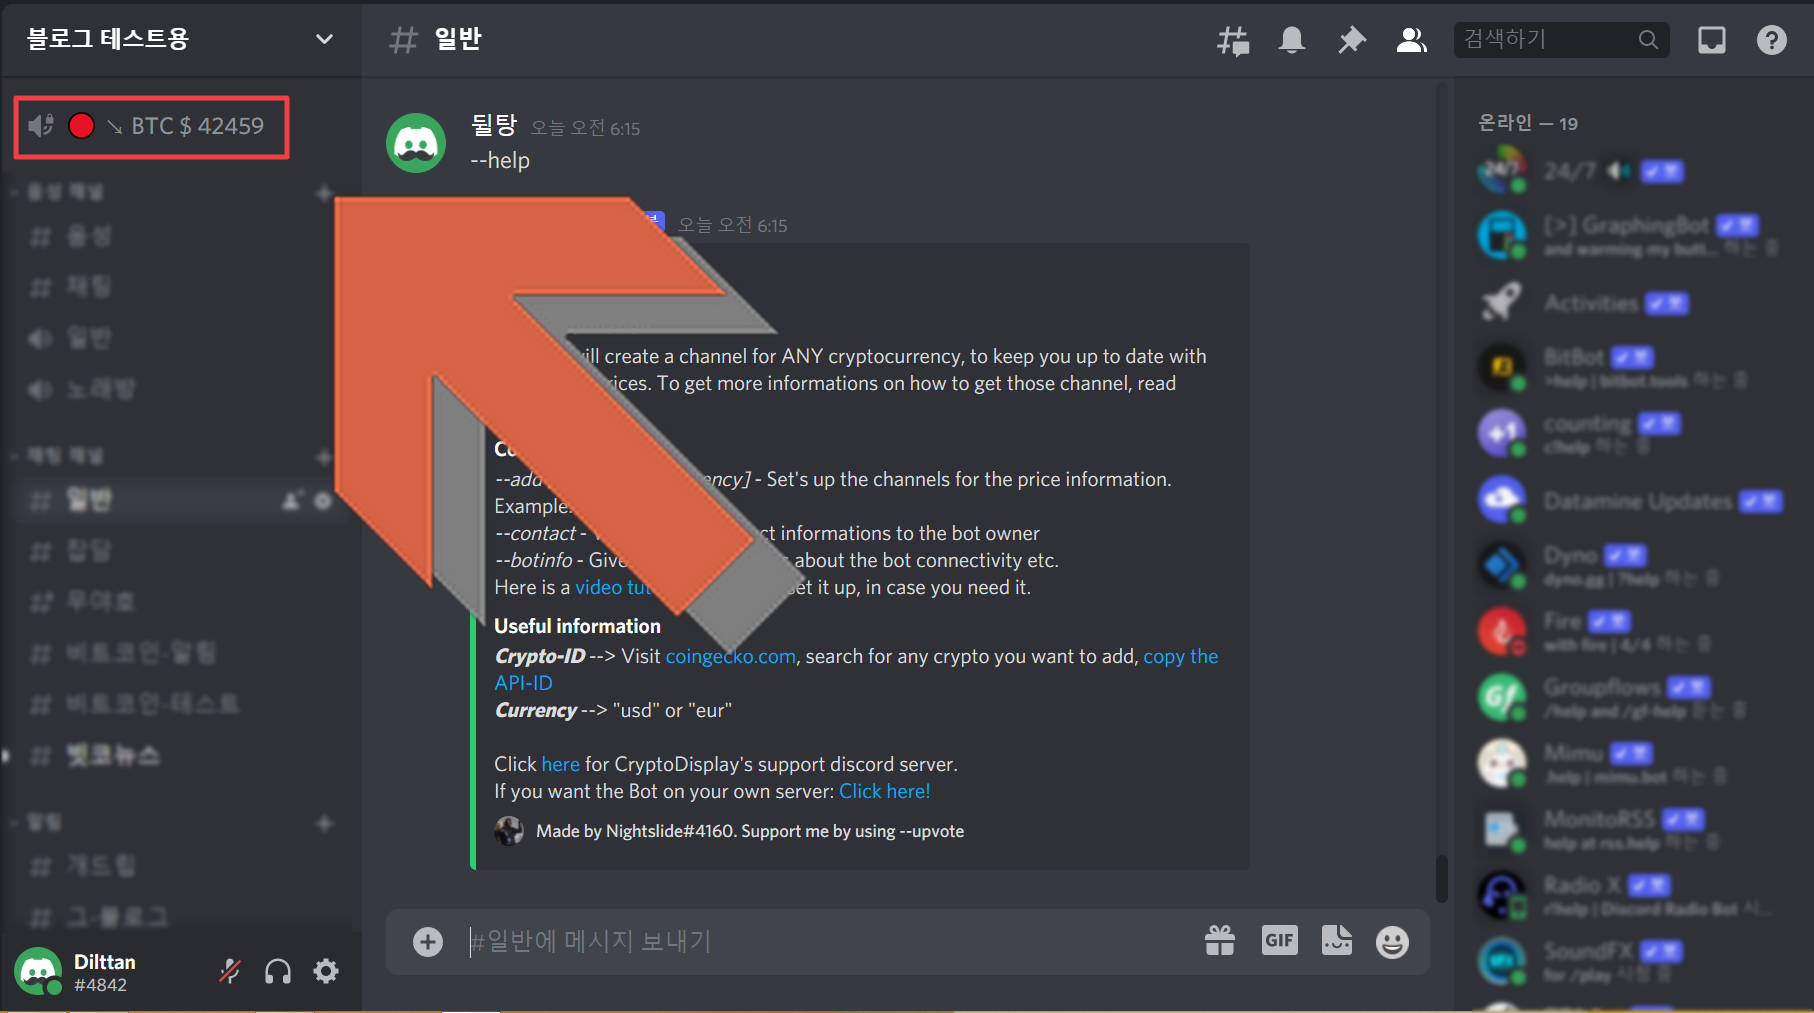
Task: Open the Datamine Updates cloud avatar
Action: pos(1502,499)
